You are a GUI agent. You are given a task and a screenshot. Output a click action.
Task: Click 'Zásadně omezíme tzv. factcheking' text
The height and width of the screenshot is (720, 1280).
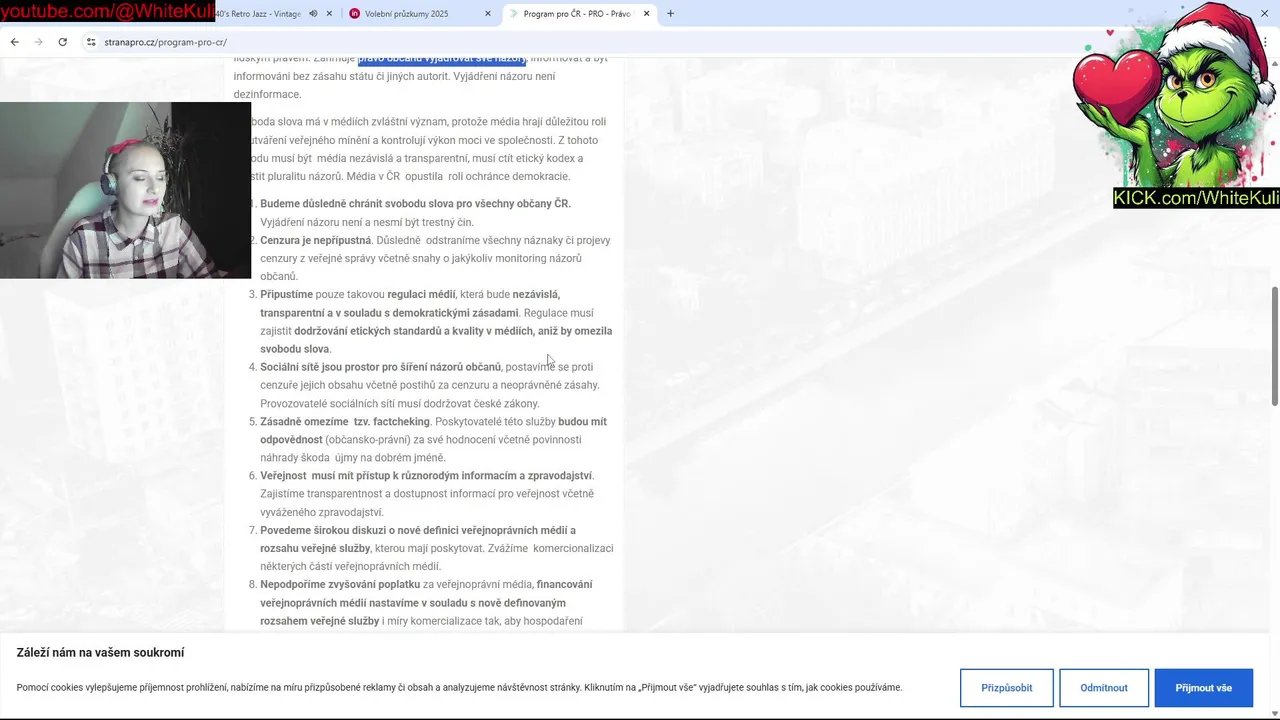coord(345,422)
